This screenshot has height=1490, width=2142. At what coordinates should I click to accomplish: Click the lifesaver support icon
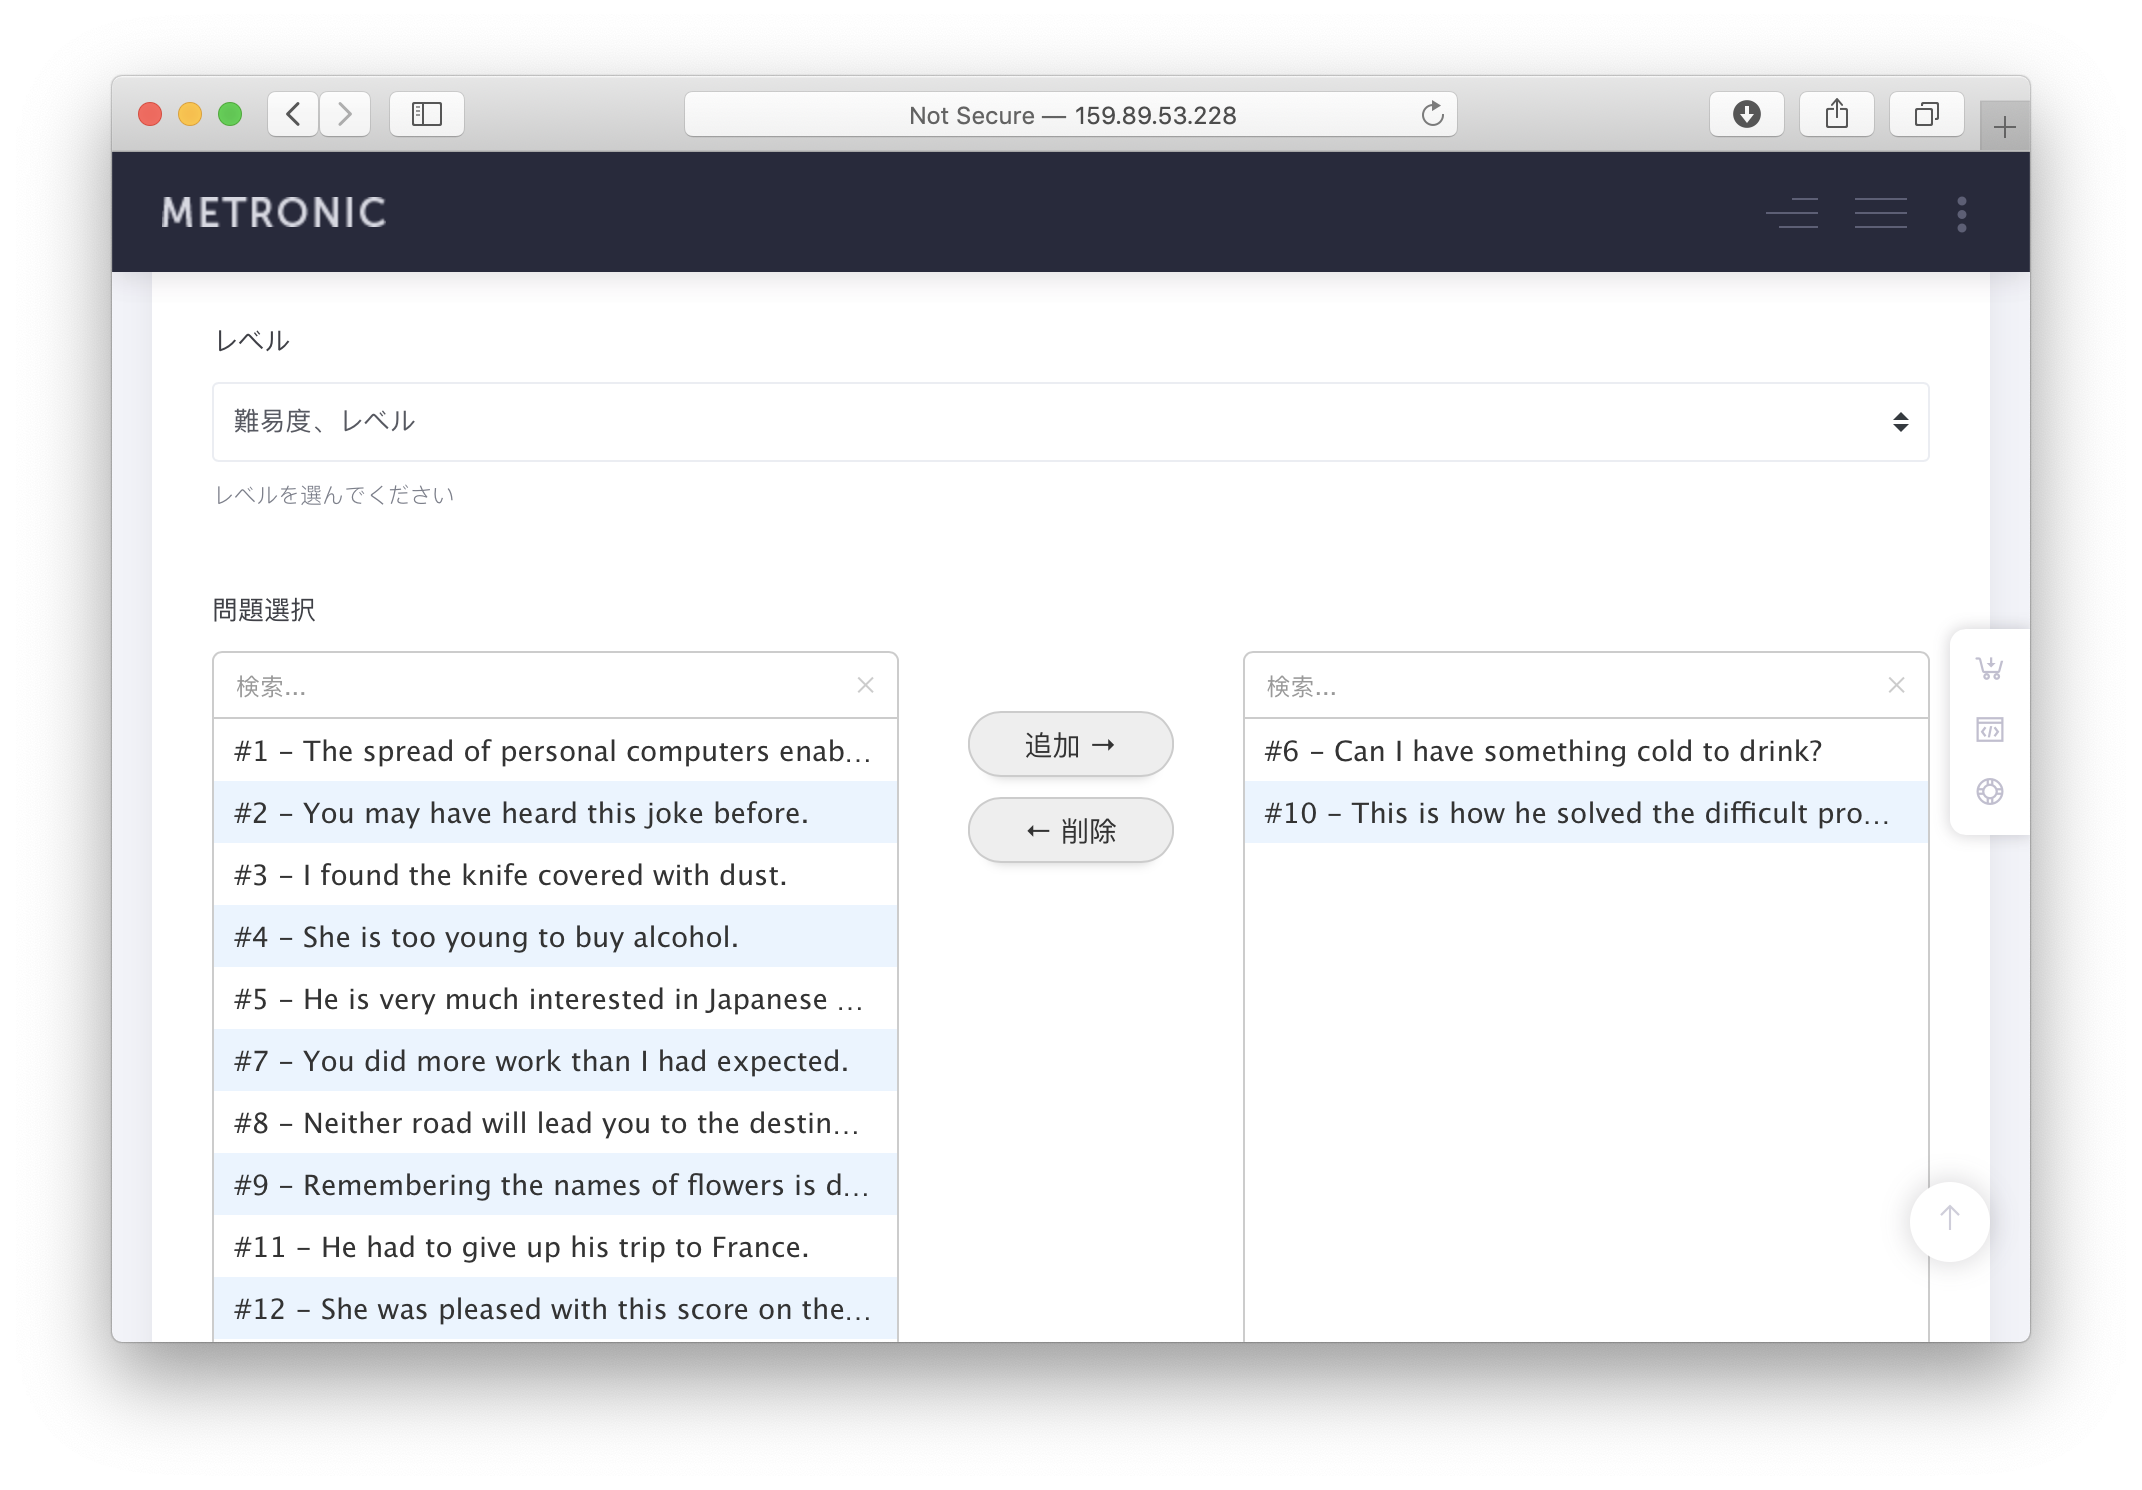[x=1989, y=792]
